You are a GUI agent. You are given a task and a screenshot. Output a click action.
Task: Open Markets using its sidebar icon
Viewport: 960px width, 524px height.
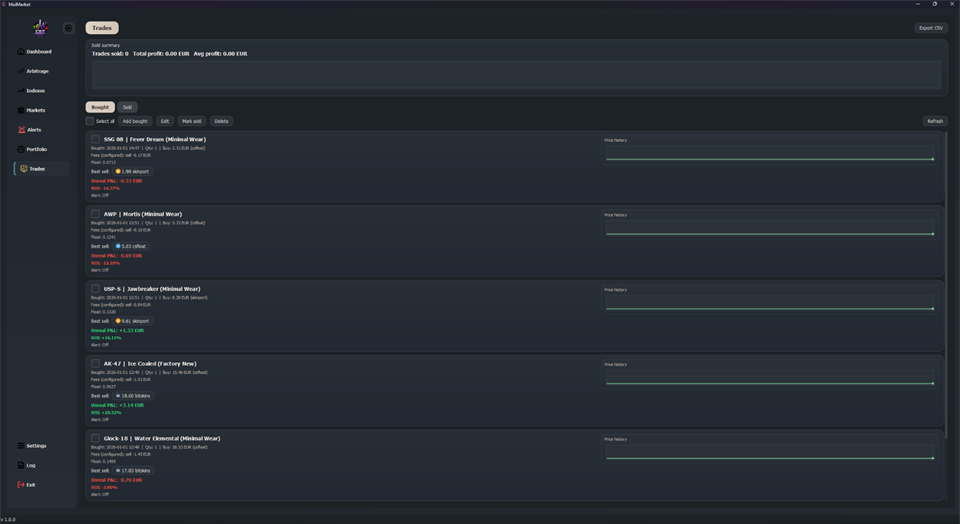click(x=21, y=110)
